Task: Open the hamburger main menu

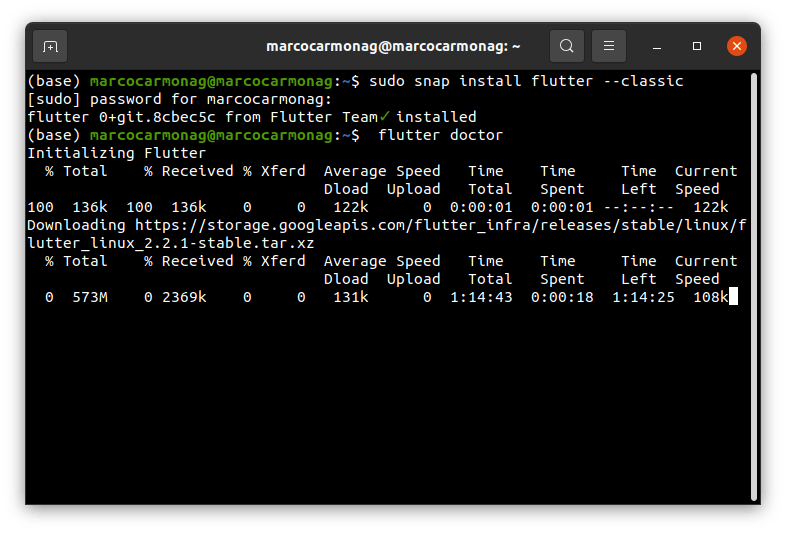Action: 609,46
